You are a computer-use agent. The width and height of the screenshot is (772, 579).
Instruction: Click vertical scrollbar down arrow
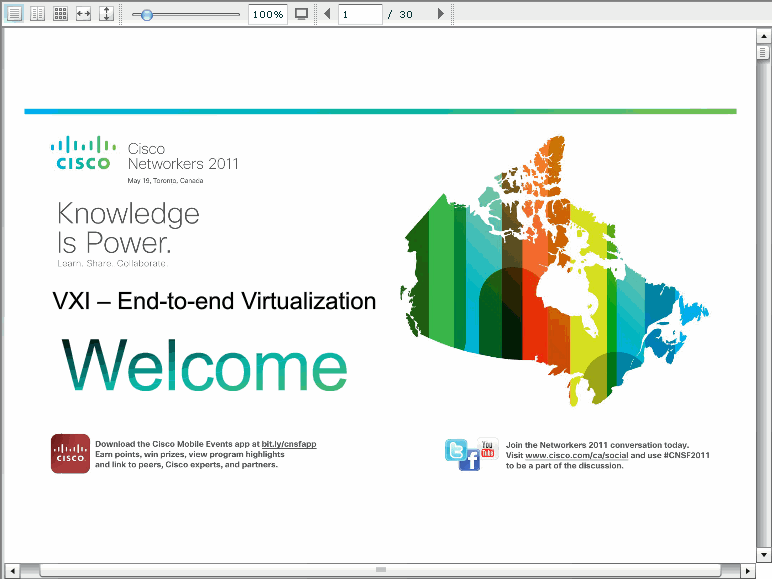763,554
